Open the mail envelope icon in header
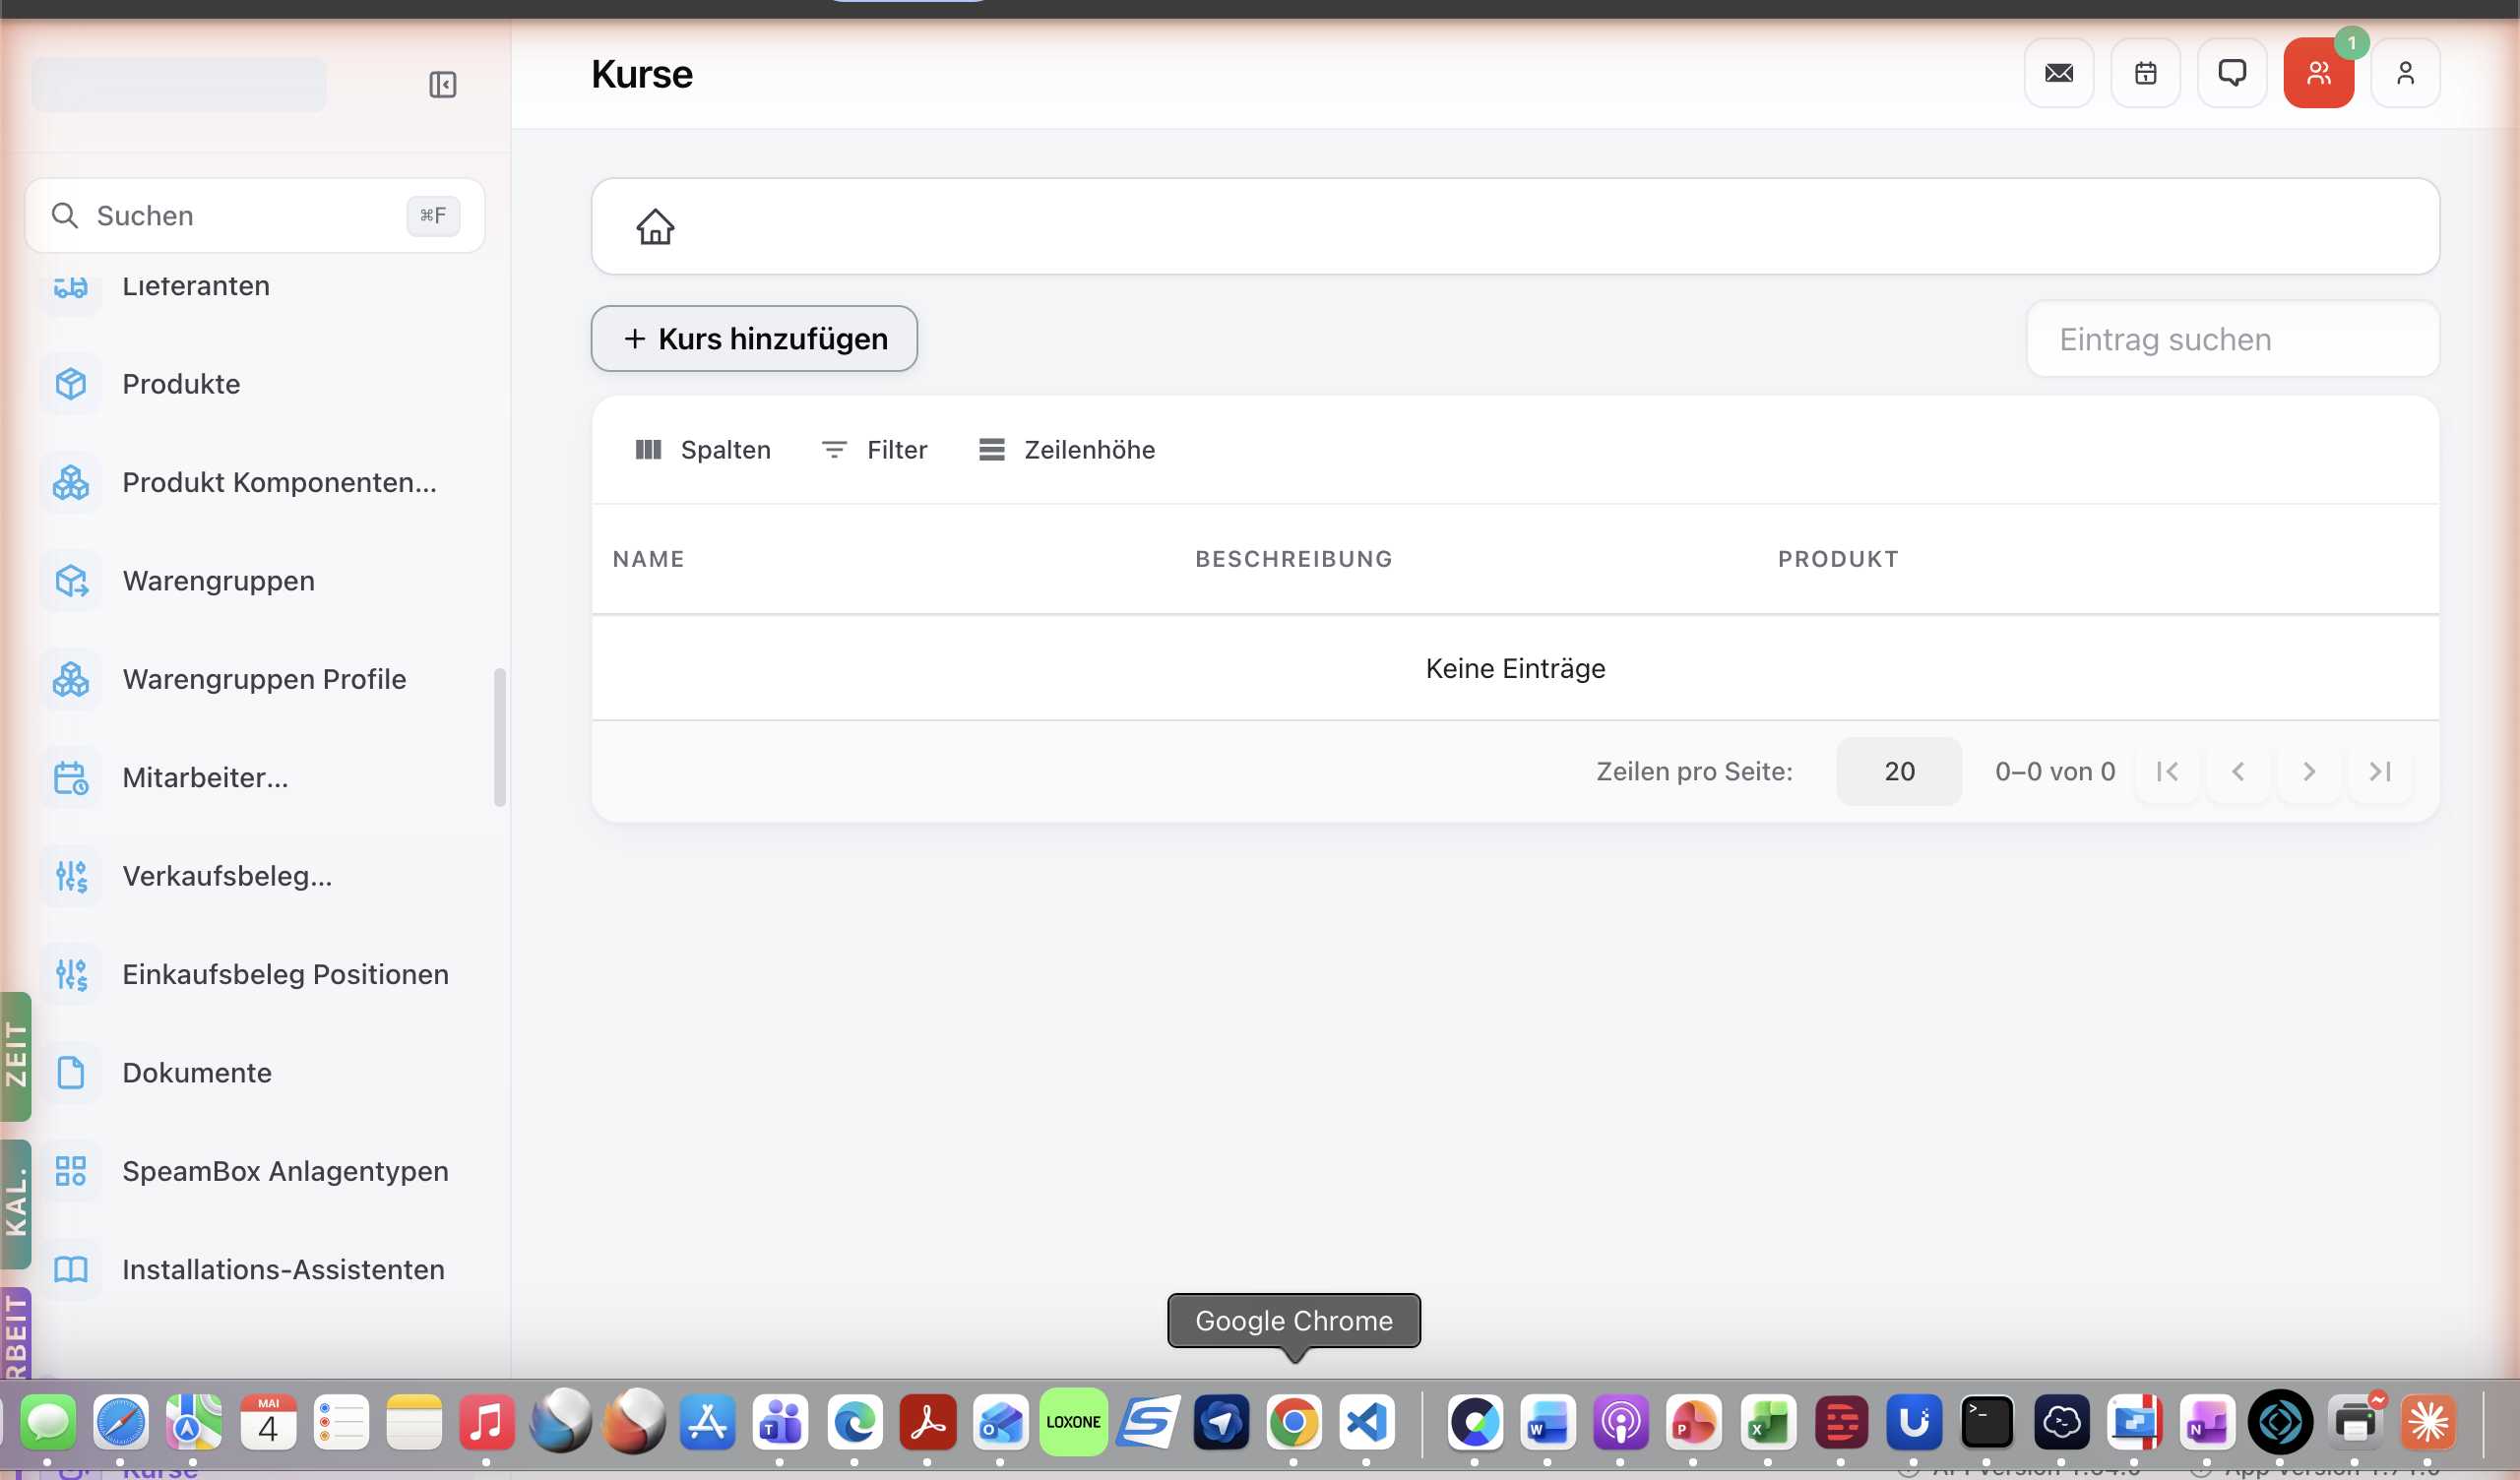Image resolution: width=2520 pixels, height=1480 pixels. [x=2059, y=73]
